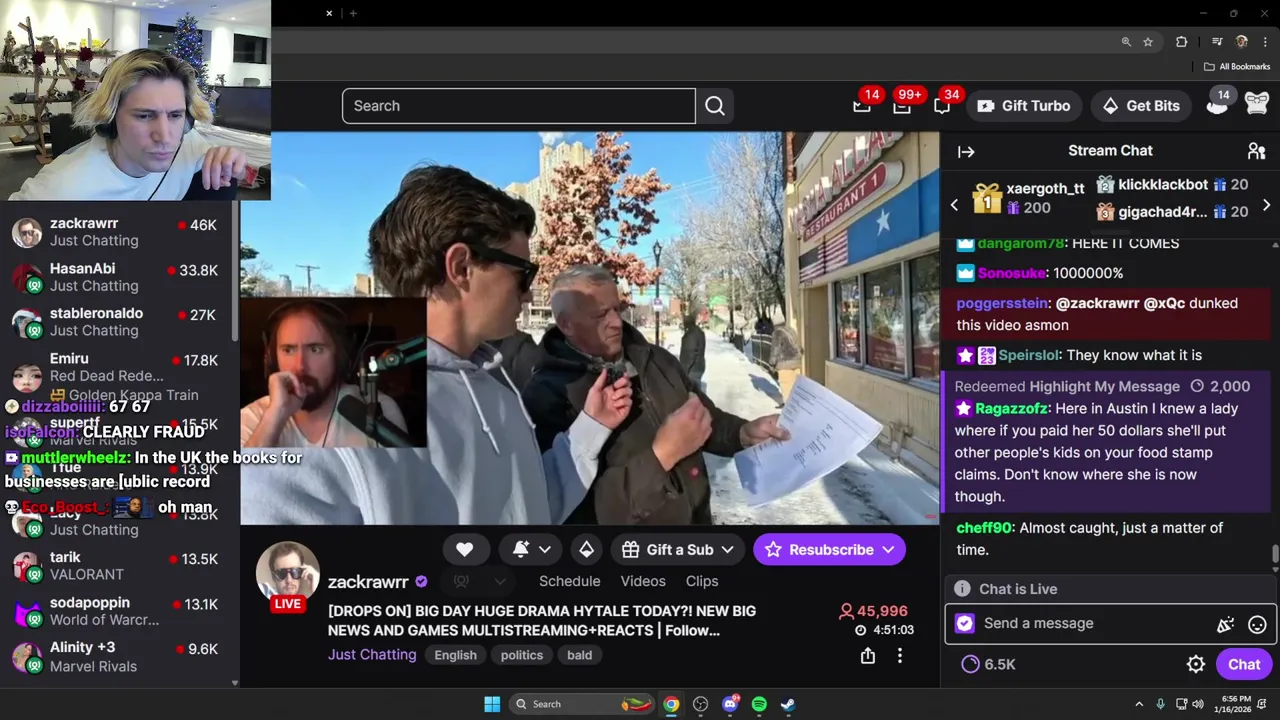The width and height of the screenshot is (1280, 720).
Task: Show previous gift leaderboard entries arrow
Action: tap(954, 205)
